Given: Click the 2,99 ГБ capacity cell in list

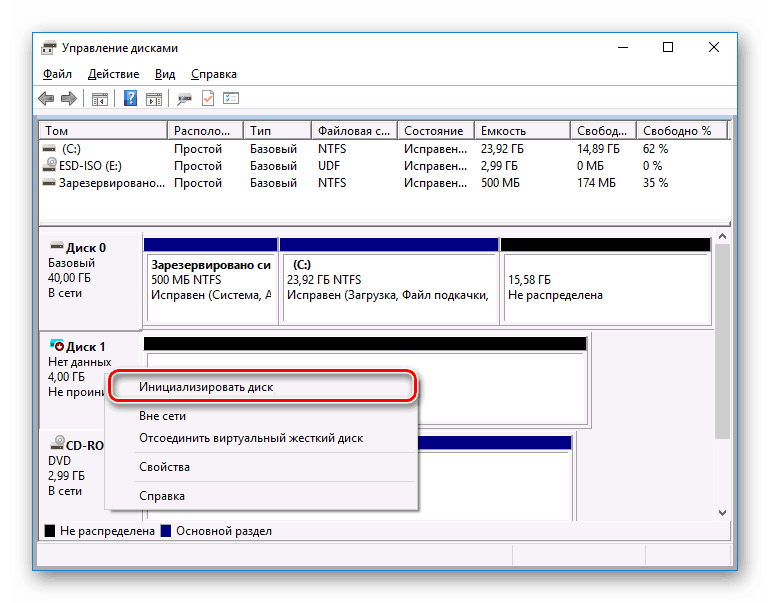Looking at the screenshot, I should [x=499, y=166].
